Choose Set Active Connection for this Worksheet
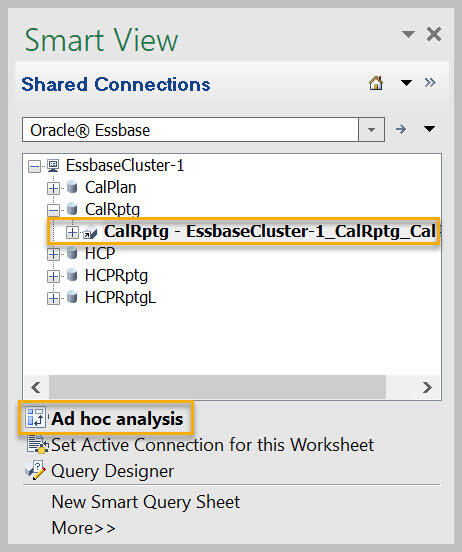The image size is (462, 552). click(212, 445)
